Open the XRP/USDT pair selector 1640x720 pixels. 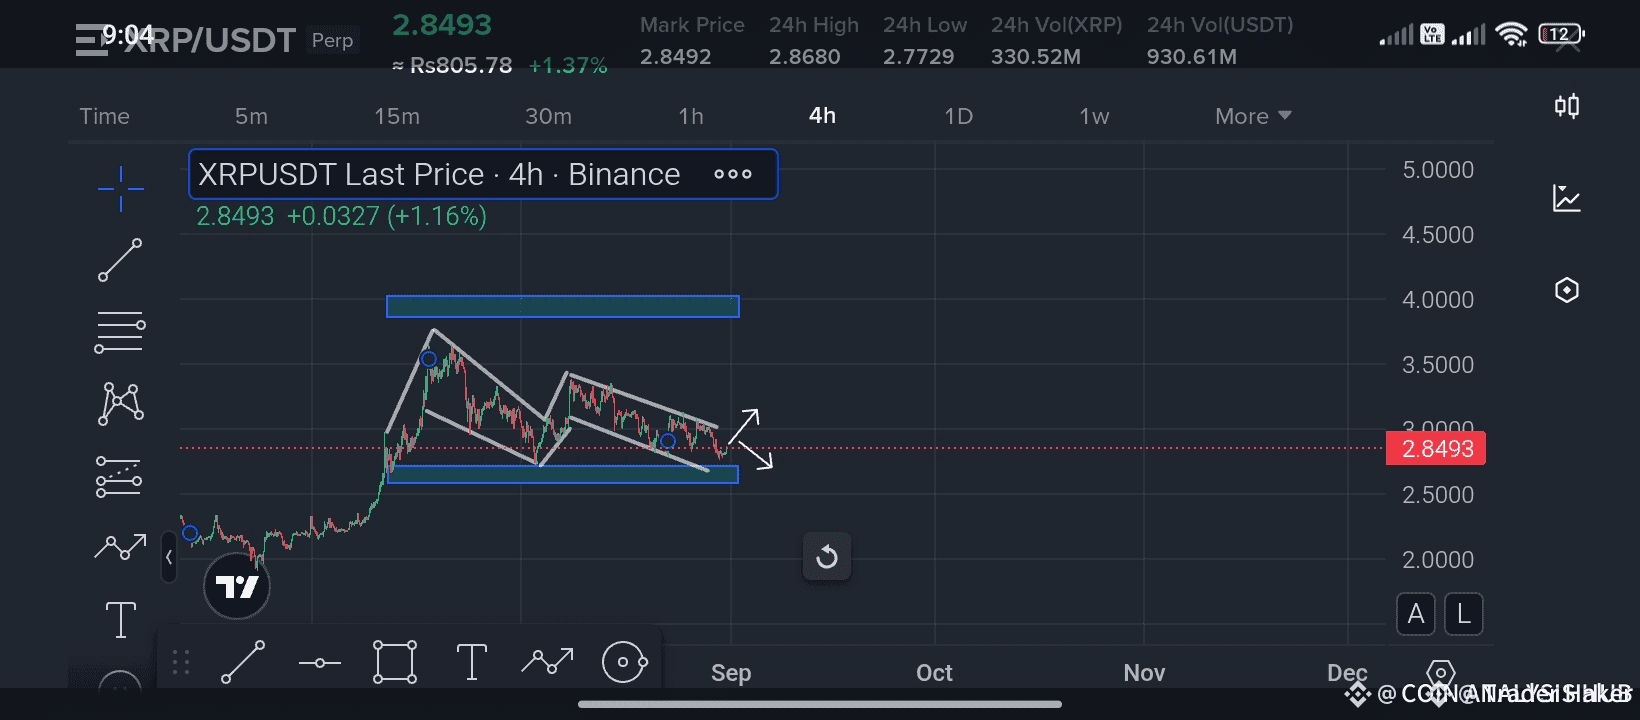click(x=210, y=40)
